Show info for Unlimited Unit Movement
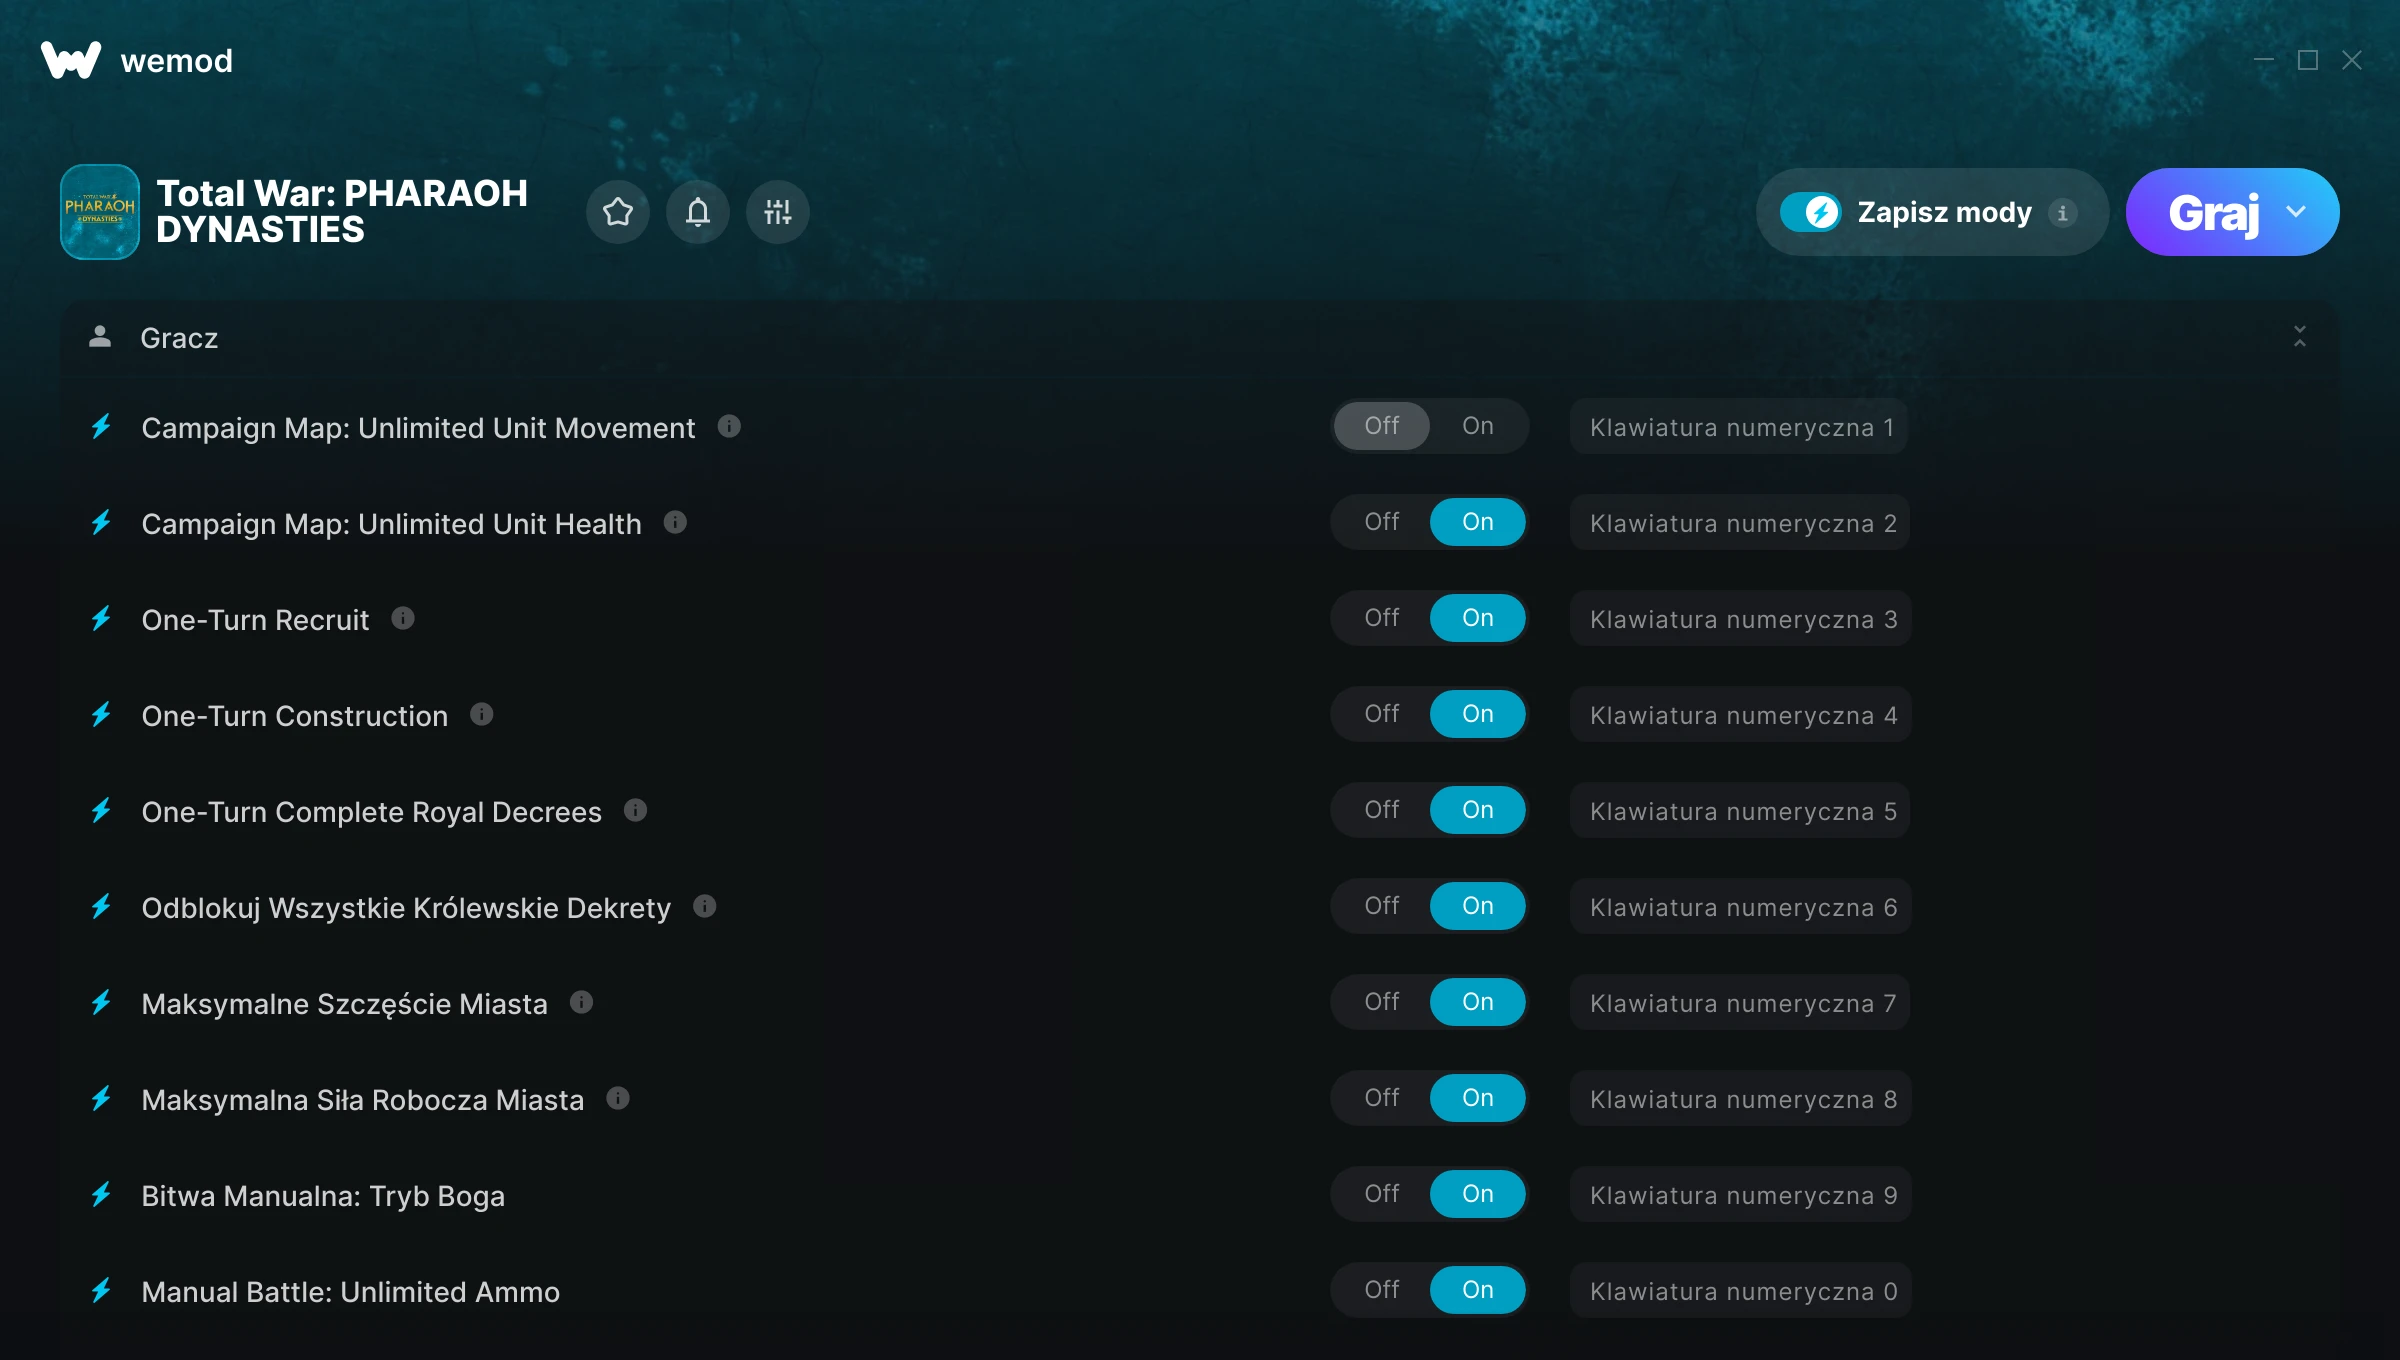The image size is (2400, 1360). [x=729, y=426]
